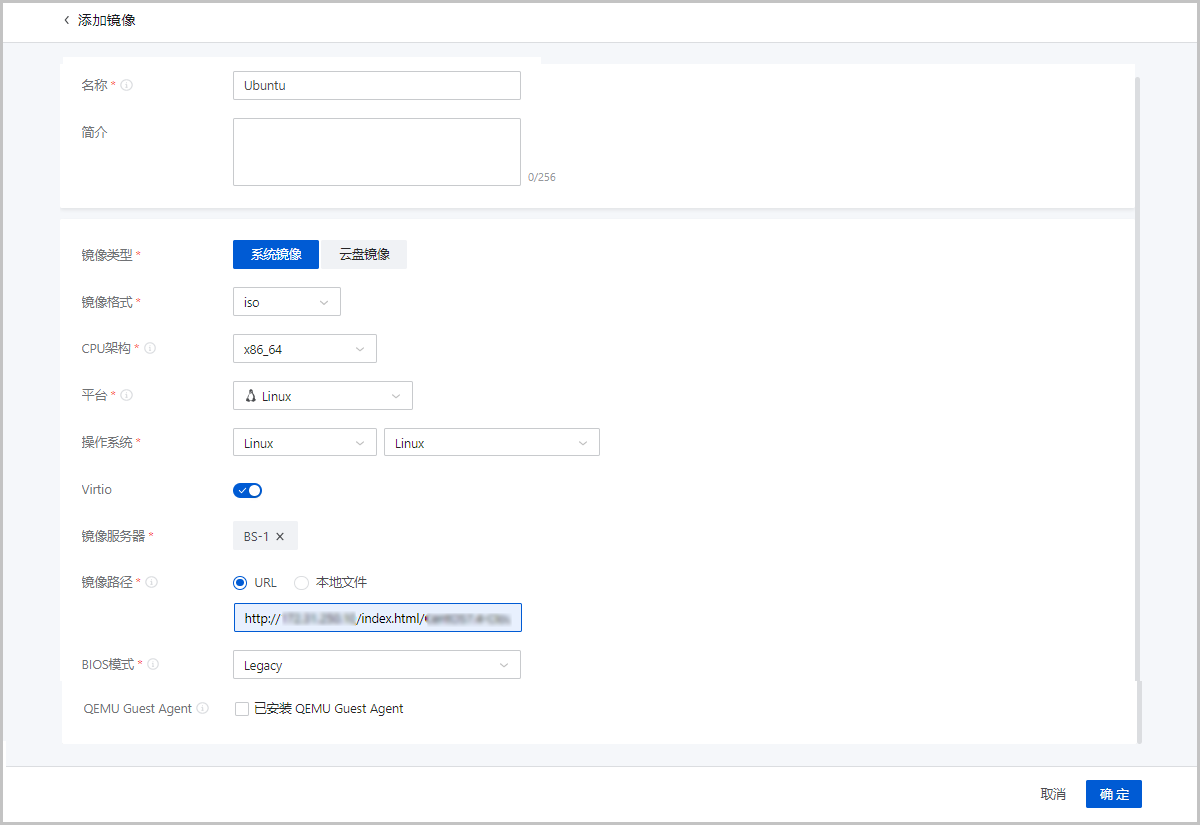
Task: Select the 本地文件 radio button
Action: click(x=301, y=583)
